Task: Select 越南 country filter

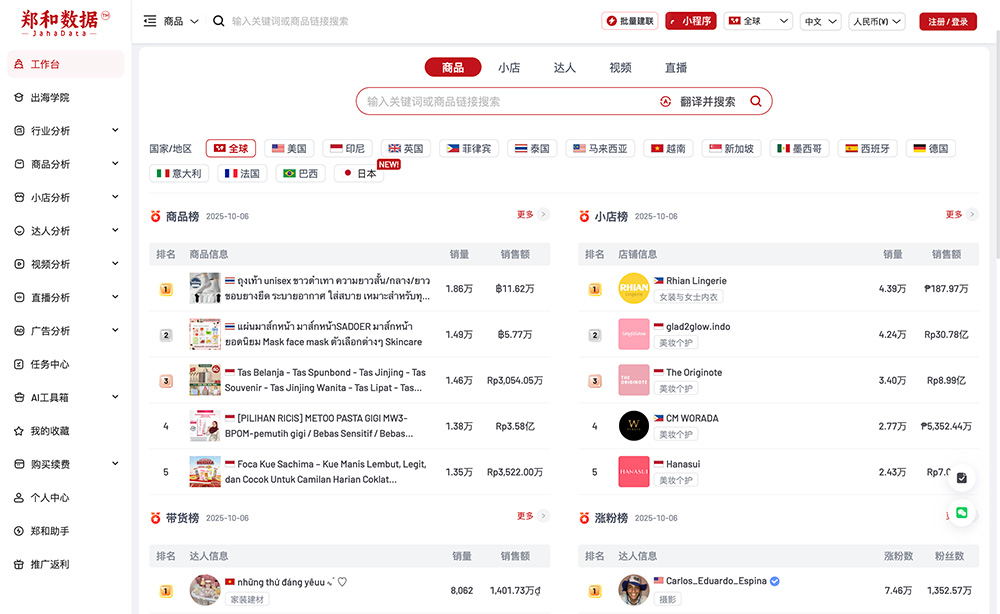Action: pyautogui.click(x=668, y=148)
